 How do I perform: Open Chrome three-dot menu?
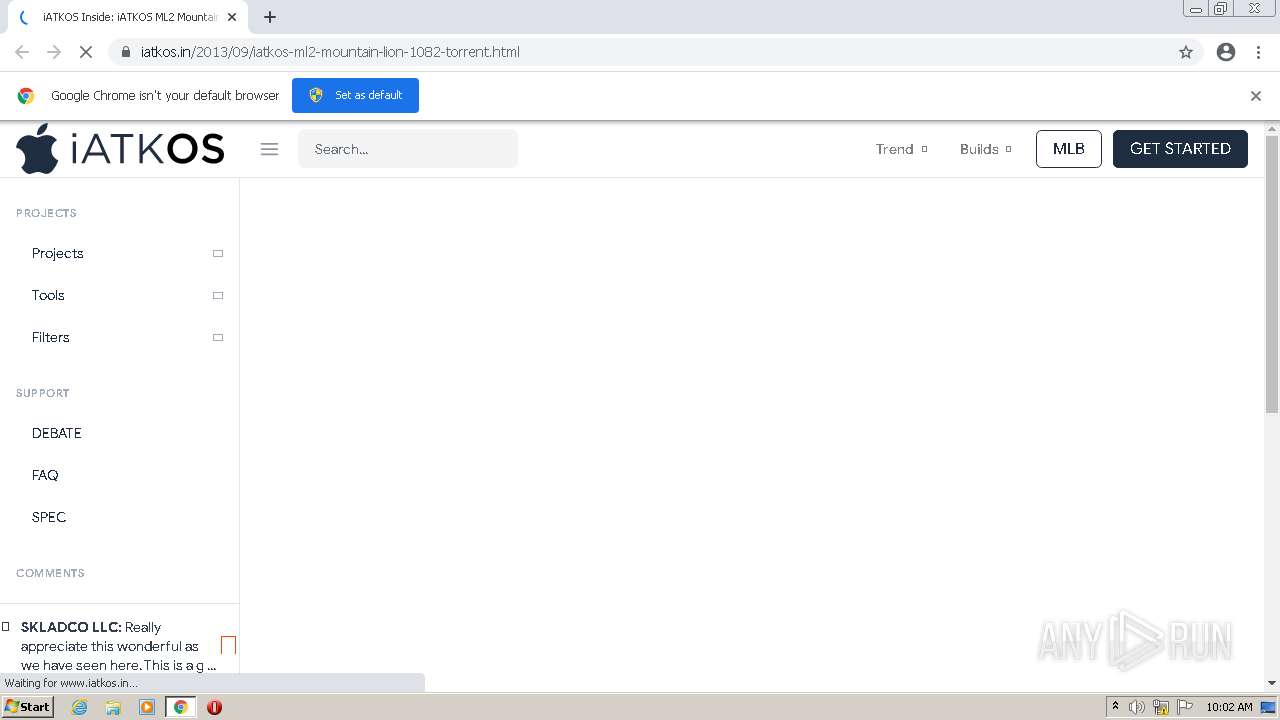[1258, 52]
